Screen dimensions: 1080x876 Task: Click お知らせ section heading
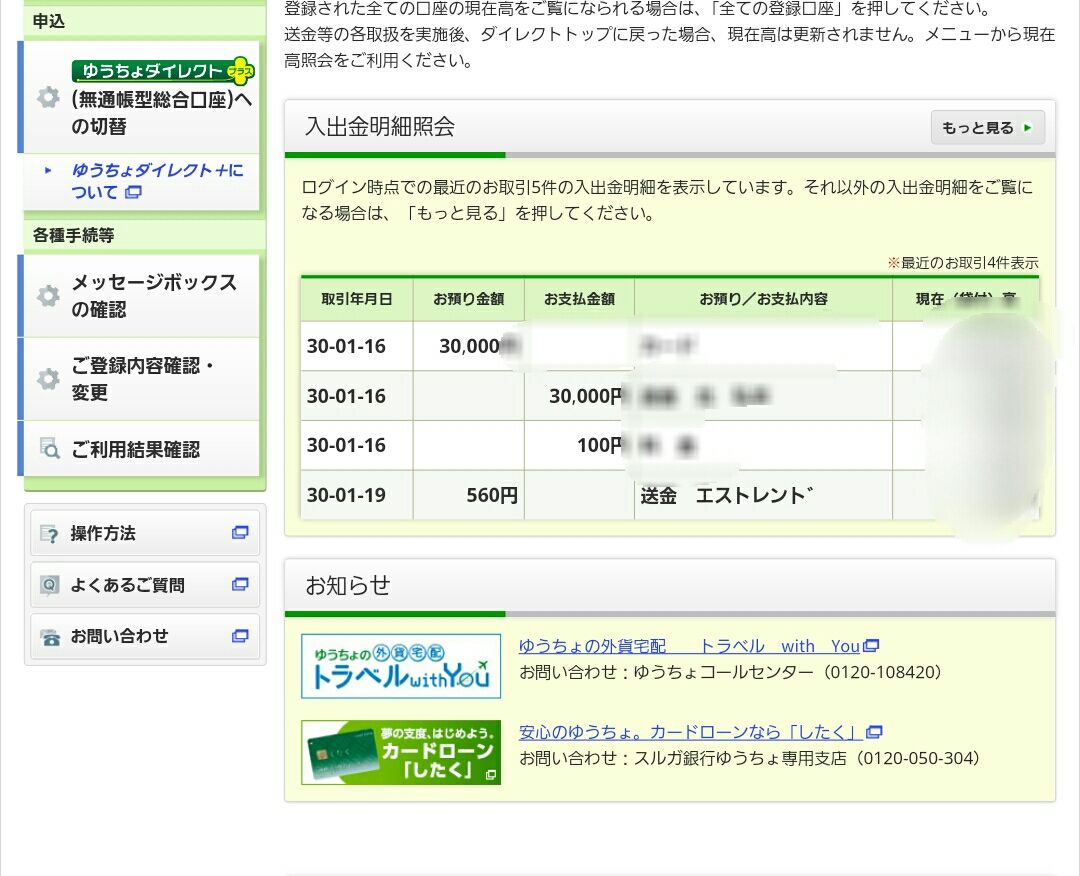tap(348, 585)
